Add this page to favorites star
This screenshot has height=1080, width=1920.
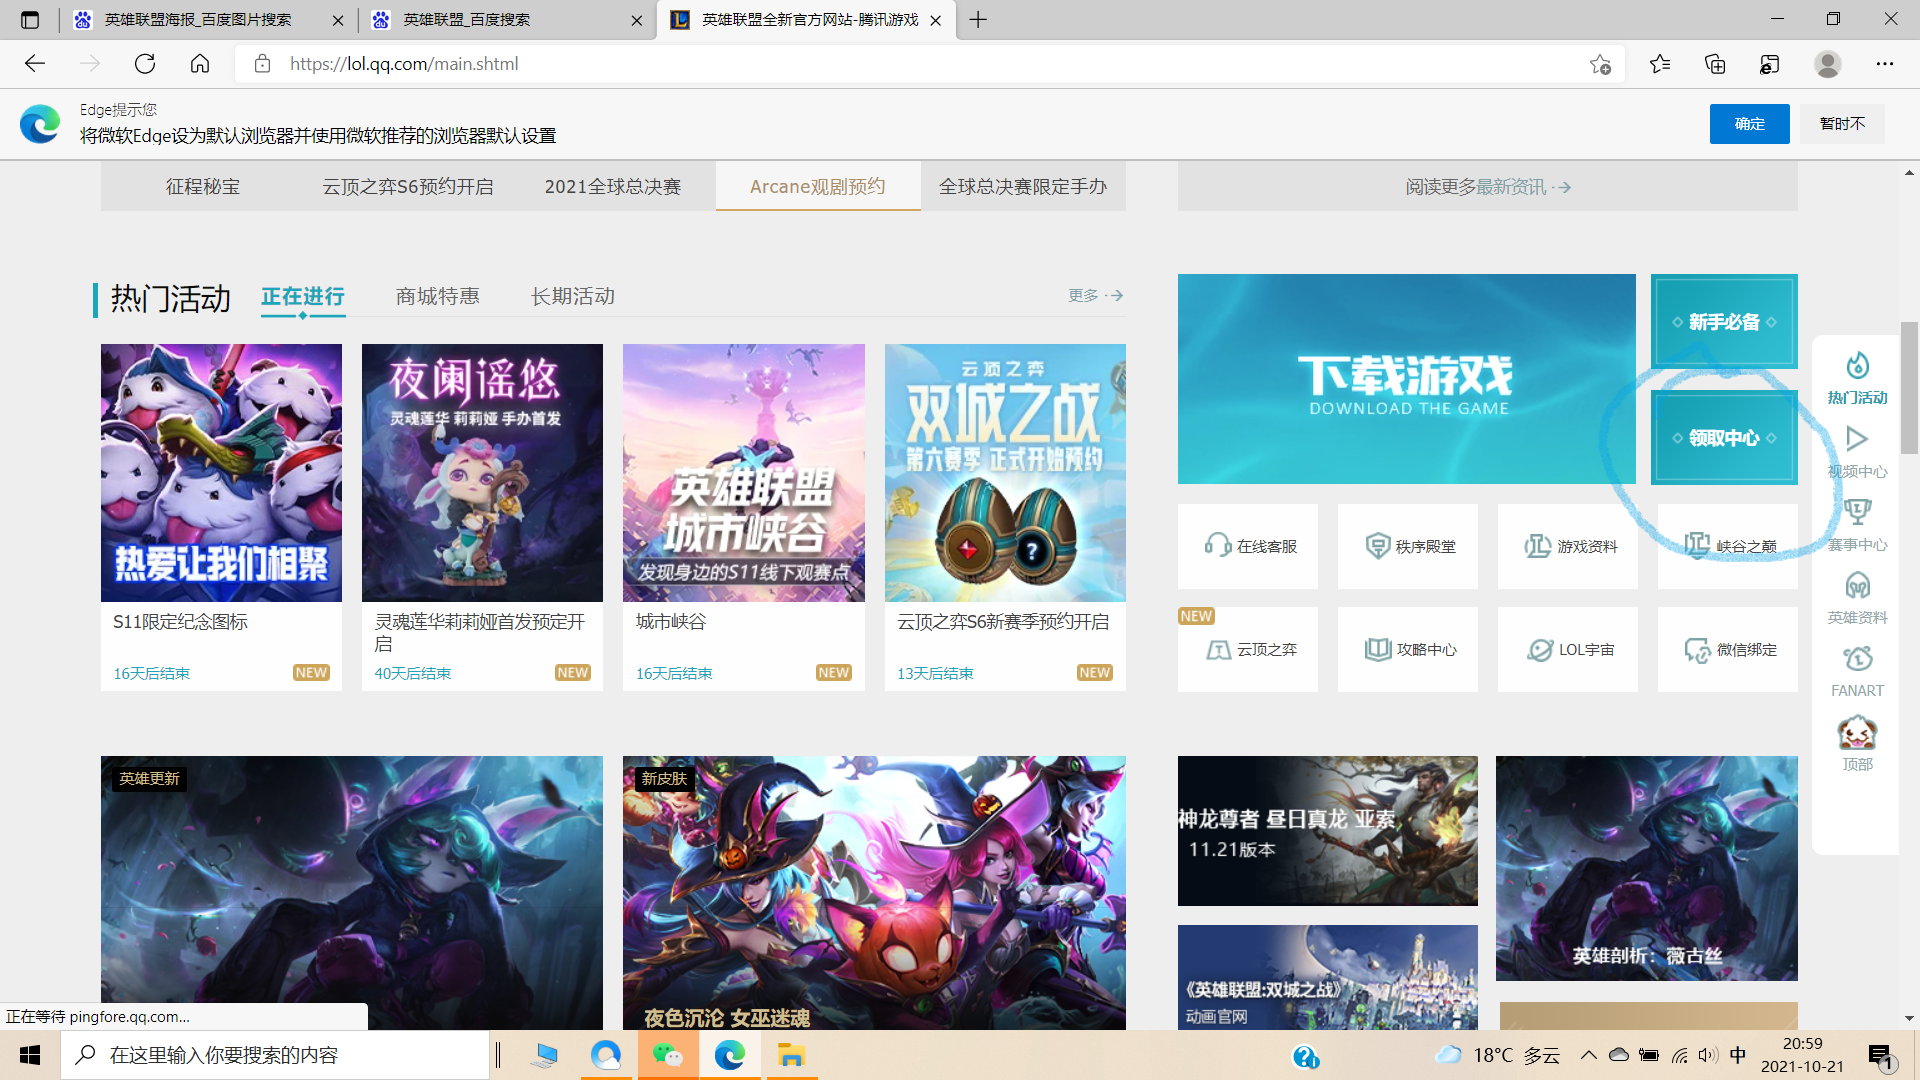(1600, 64)
